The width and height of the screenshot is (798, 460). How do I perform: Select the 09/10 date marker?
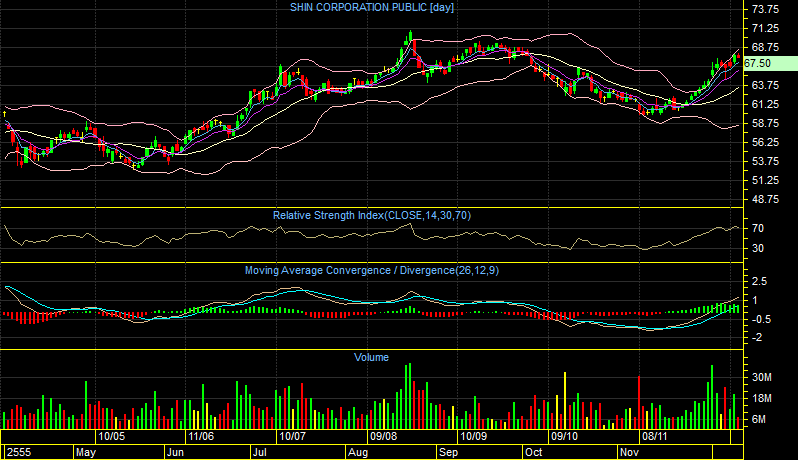(x=564, y=436)
